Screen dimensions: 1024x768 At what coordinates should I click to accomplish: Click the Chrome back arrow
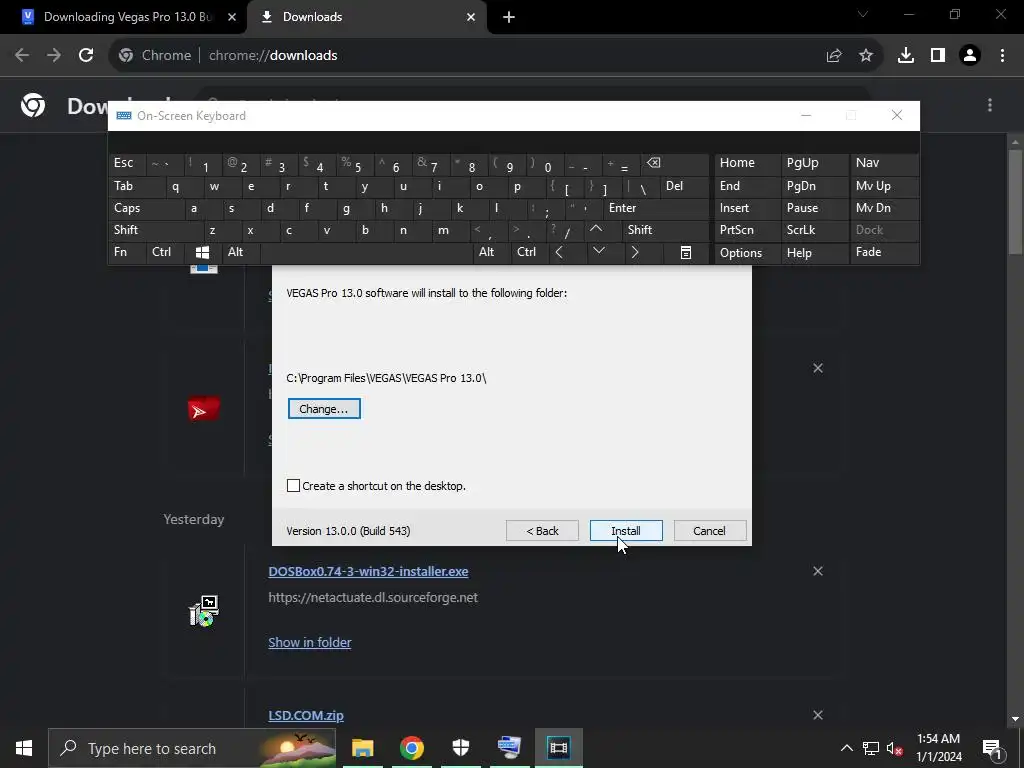click(x=22, y=56)
